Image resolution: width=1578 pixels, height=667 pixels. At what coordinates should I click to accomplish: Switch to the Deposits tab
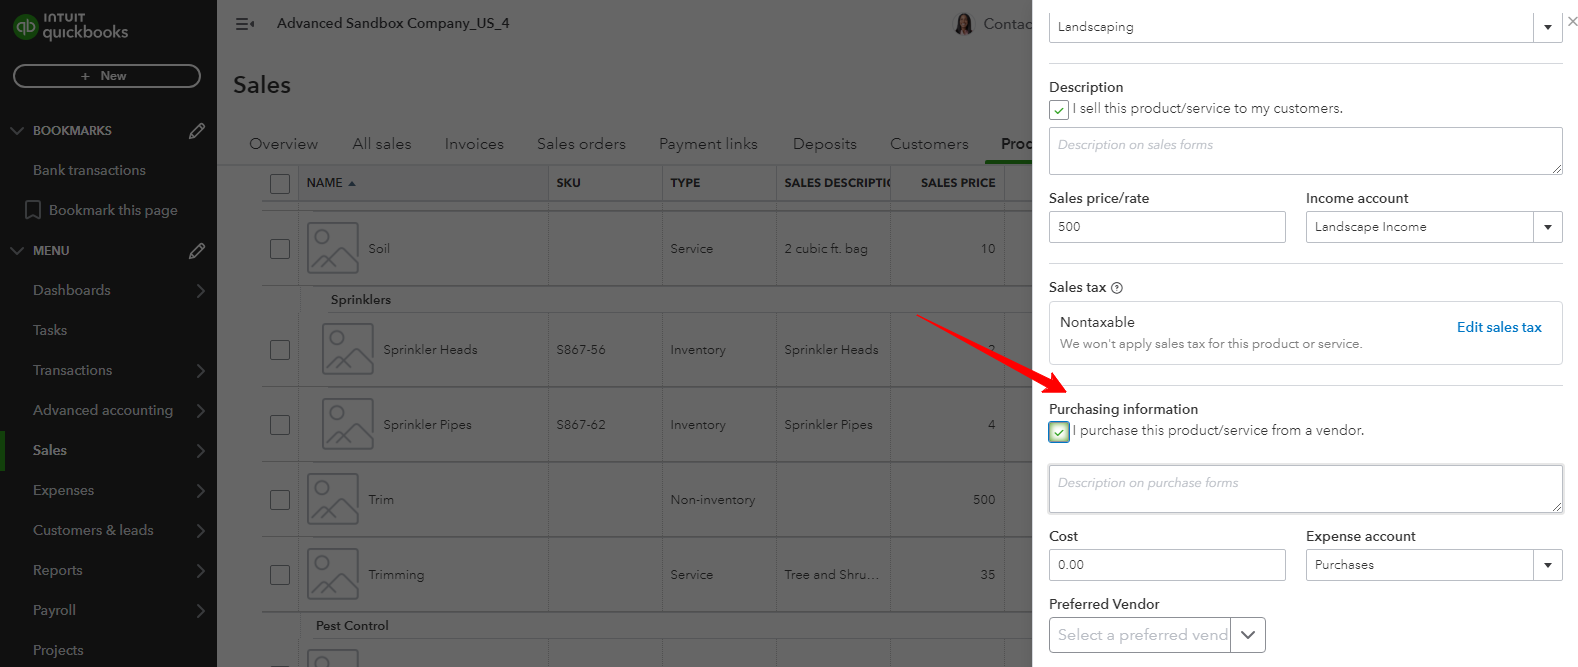click(825, 144)
